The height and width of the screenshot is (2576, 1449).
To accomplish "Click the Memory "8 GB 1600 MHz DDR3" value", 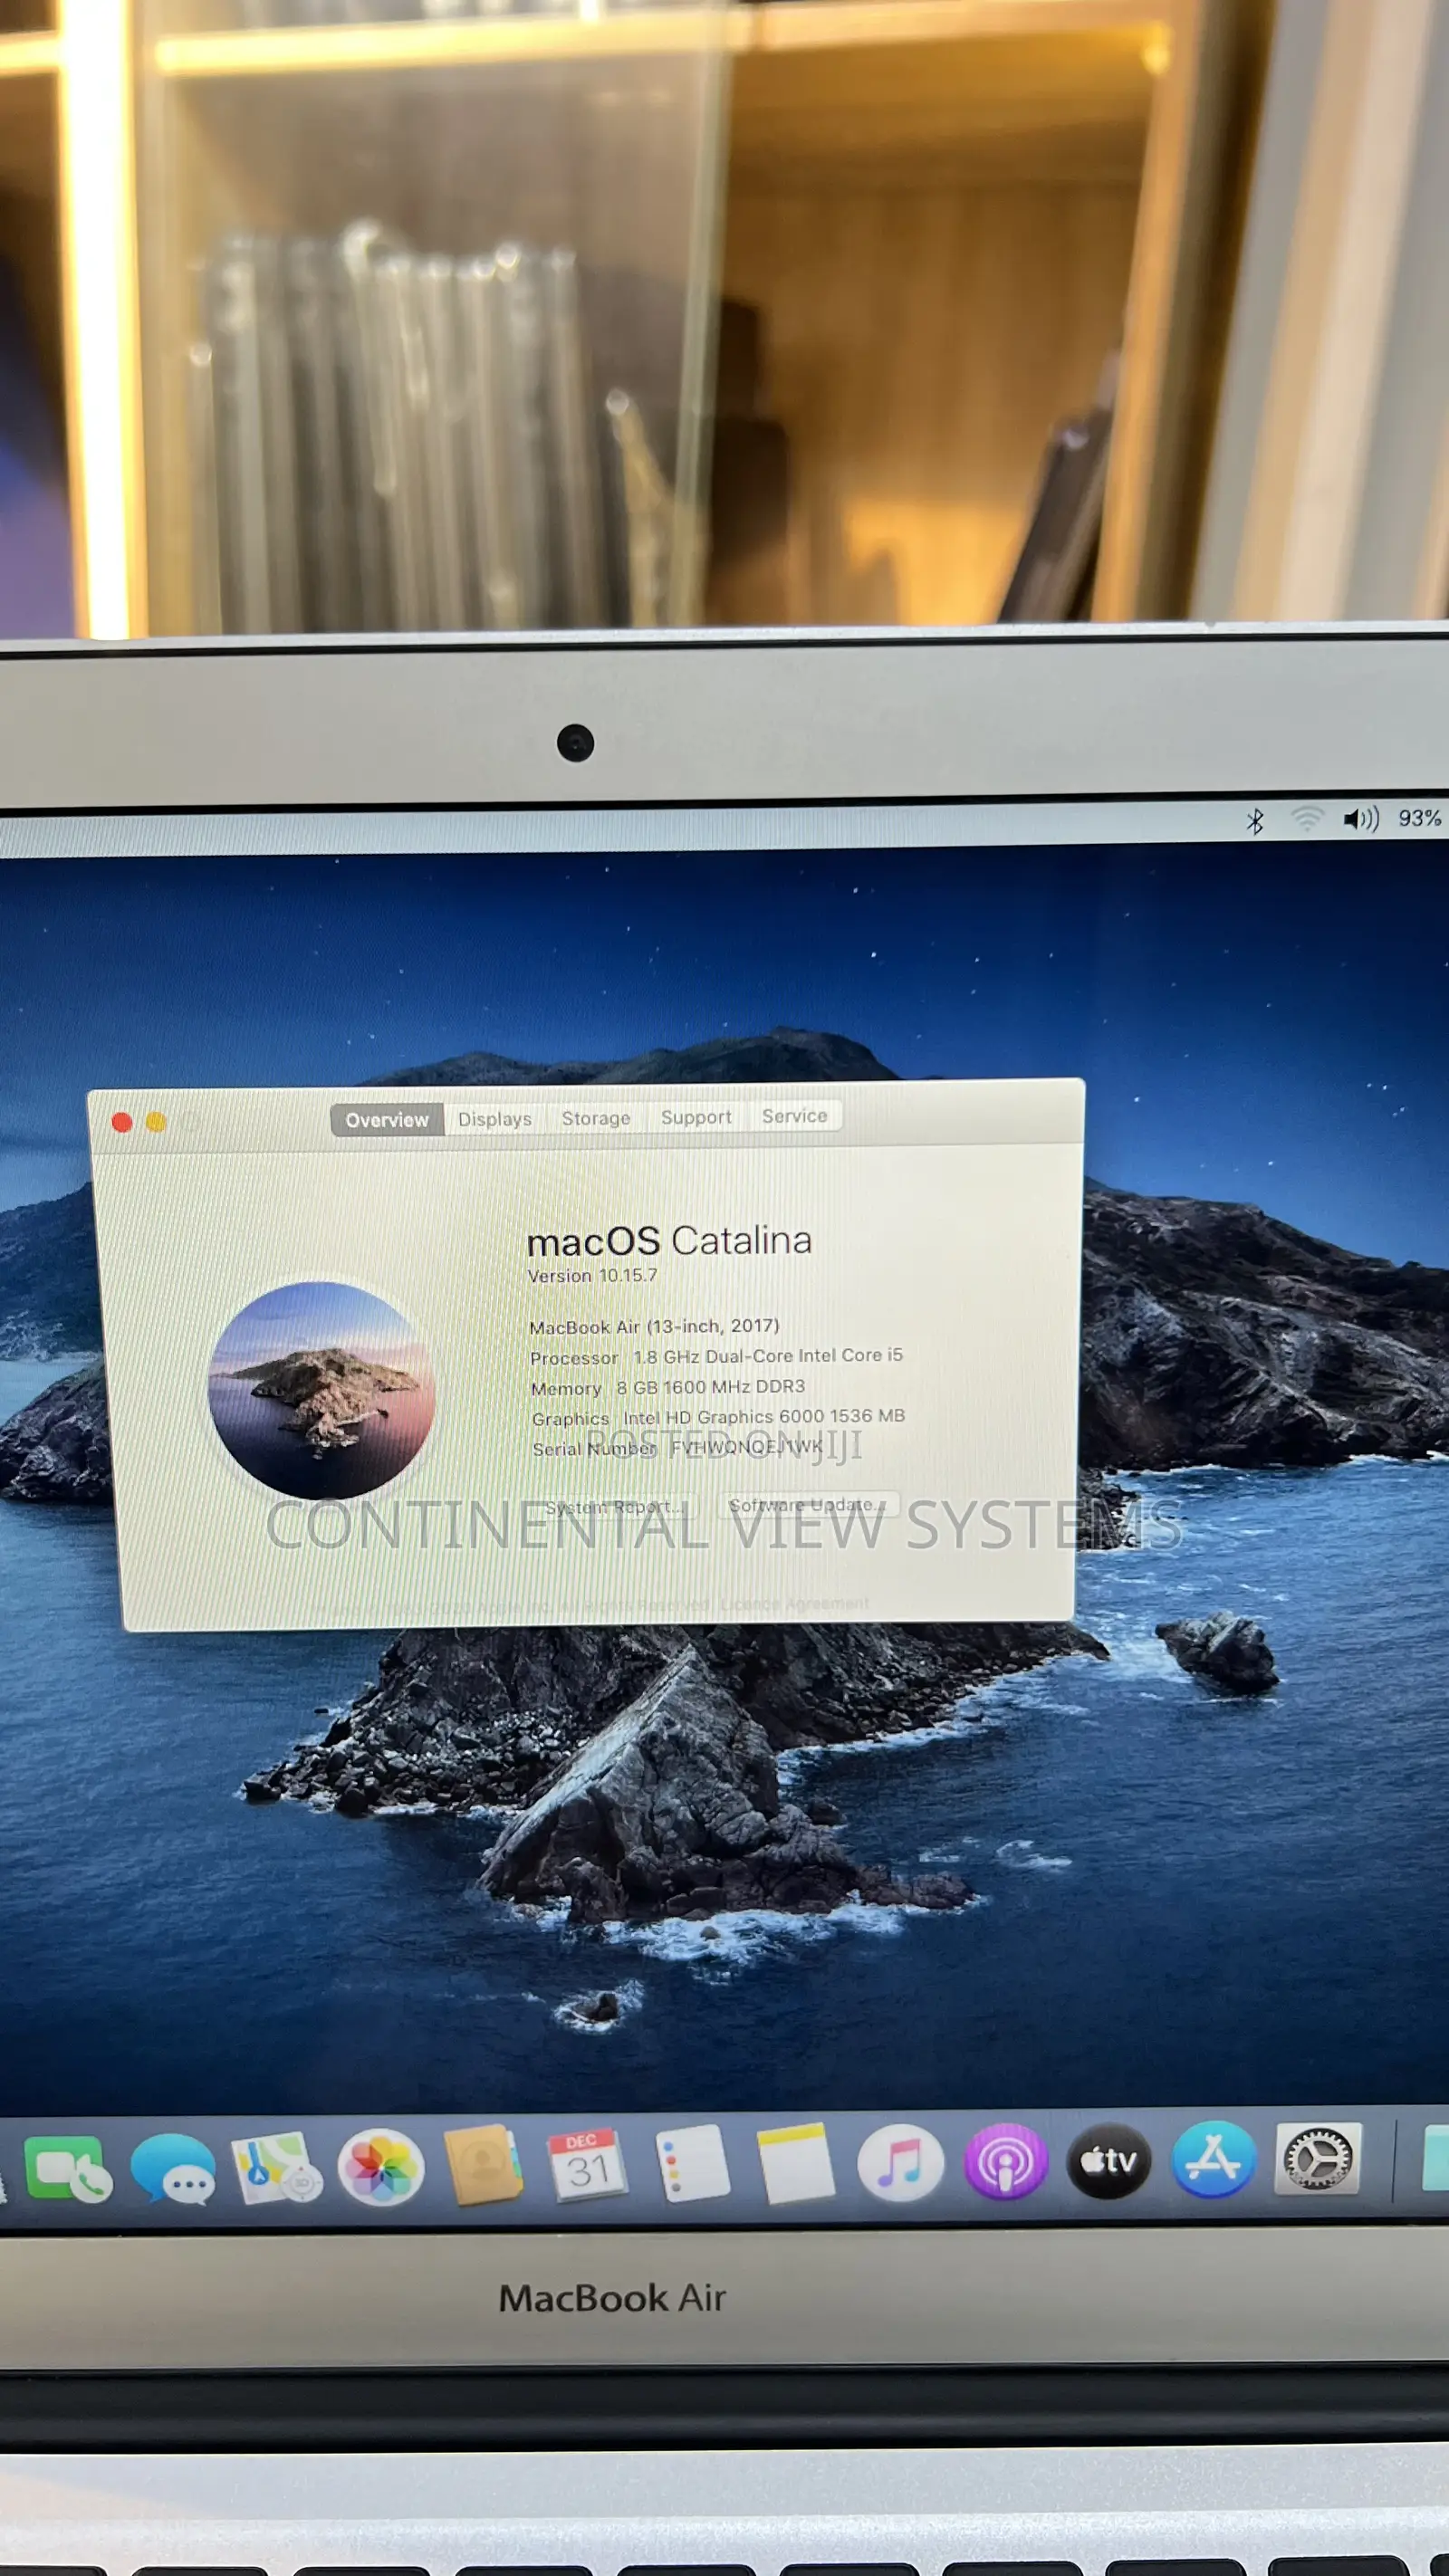I will pyautogui.click(x=711, y=1387).
